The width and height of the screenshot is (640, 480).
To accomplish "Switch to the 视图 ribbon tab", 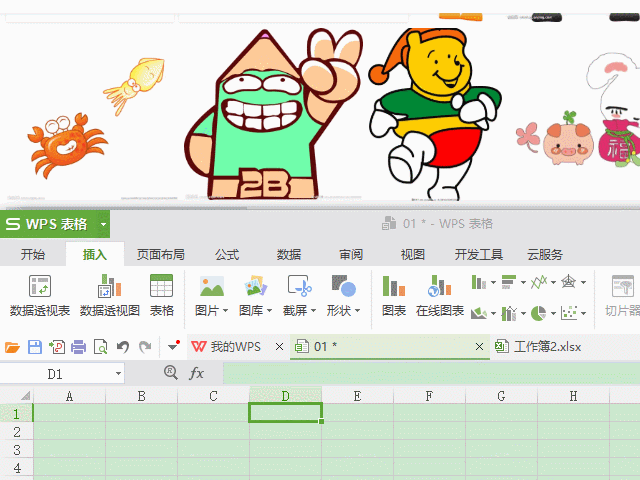I will click(x=413, y=254).
